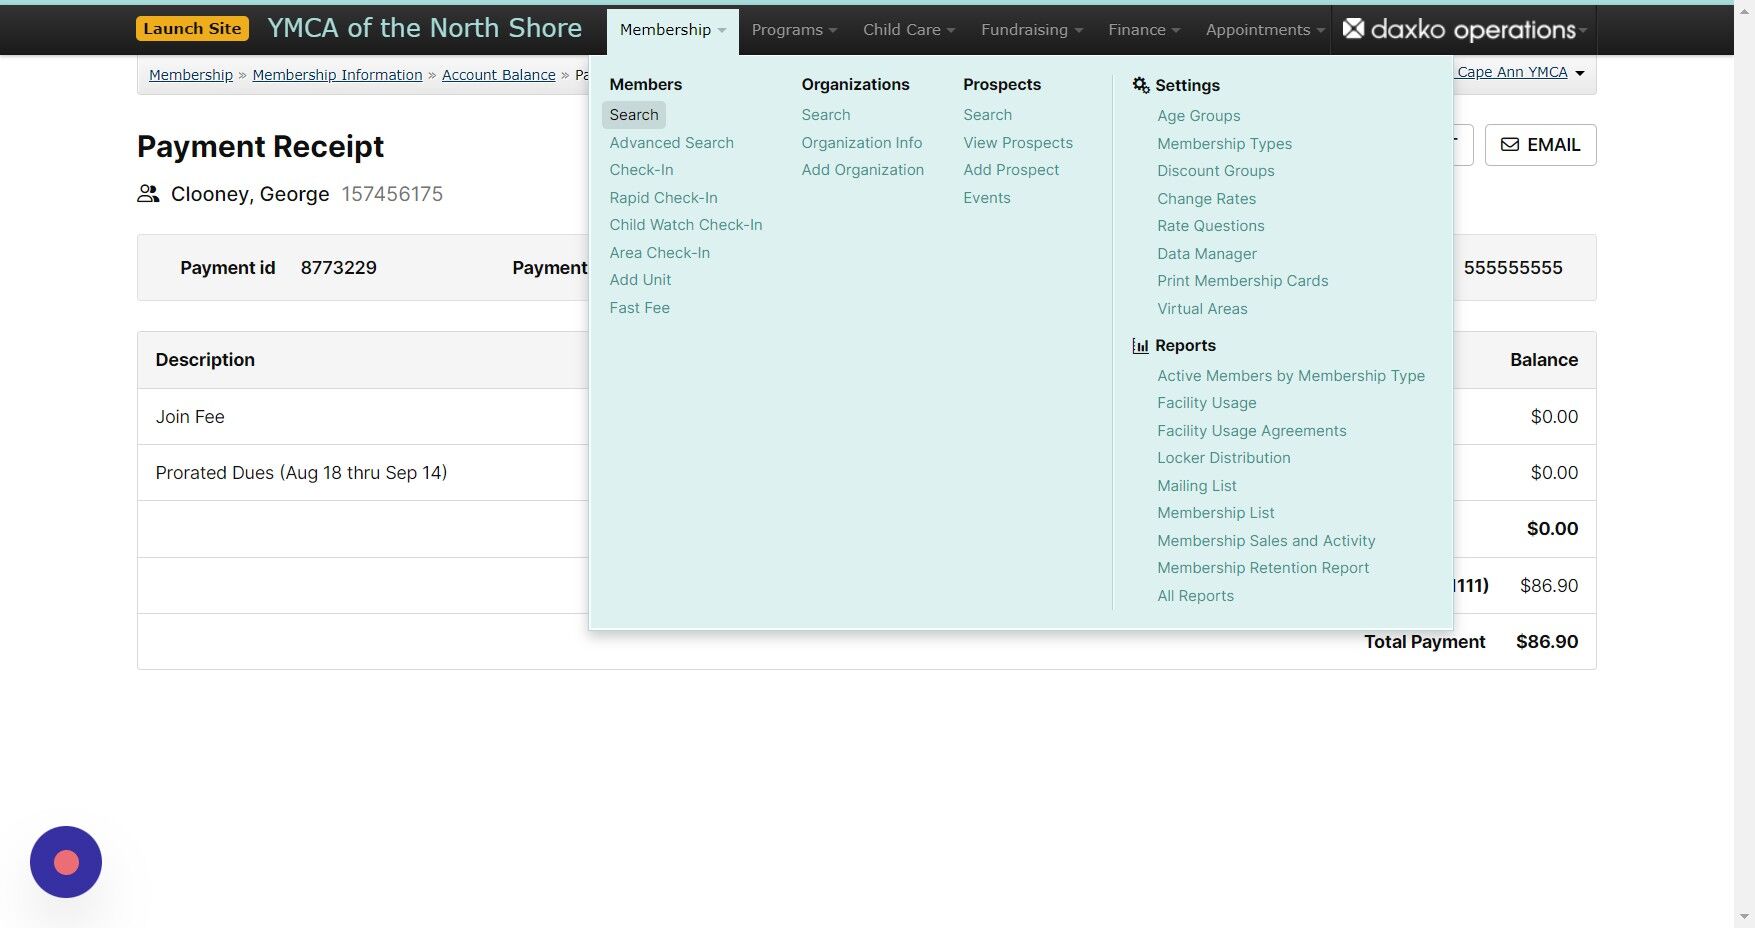Select Facility Usage report
The width and height of the screenshot is (1755, 928).
tap(1207, 403)
